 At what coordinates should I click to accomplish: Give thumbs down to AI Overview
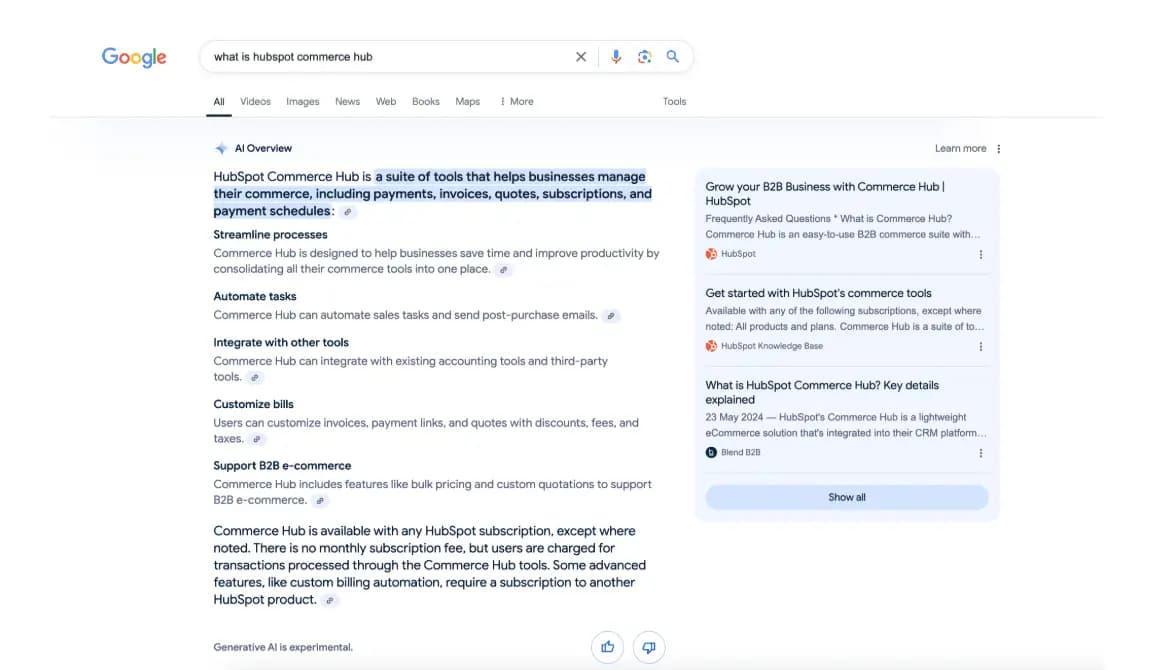pyautogui.click(x=649, y=647)
